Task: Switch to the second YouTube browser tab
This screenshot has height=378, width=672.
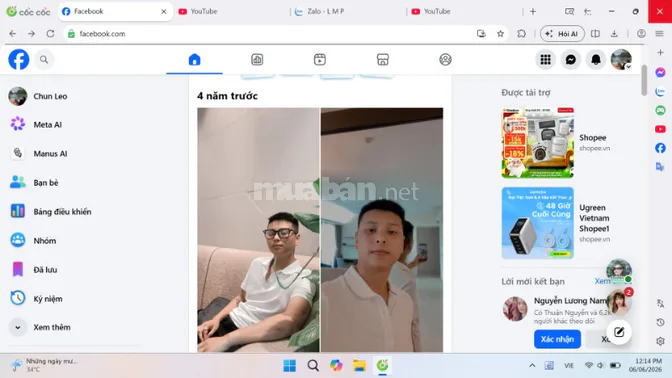Action: [x=465, y=12]
